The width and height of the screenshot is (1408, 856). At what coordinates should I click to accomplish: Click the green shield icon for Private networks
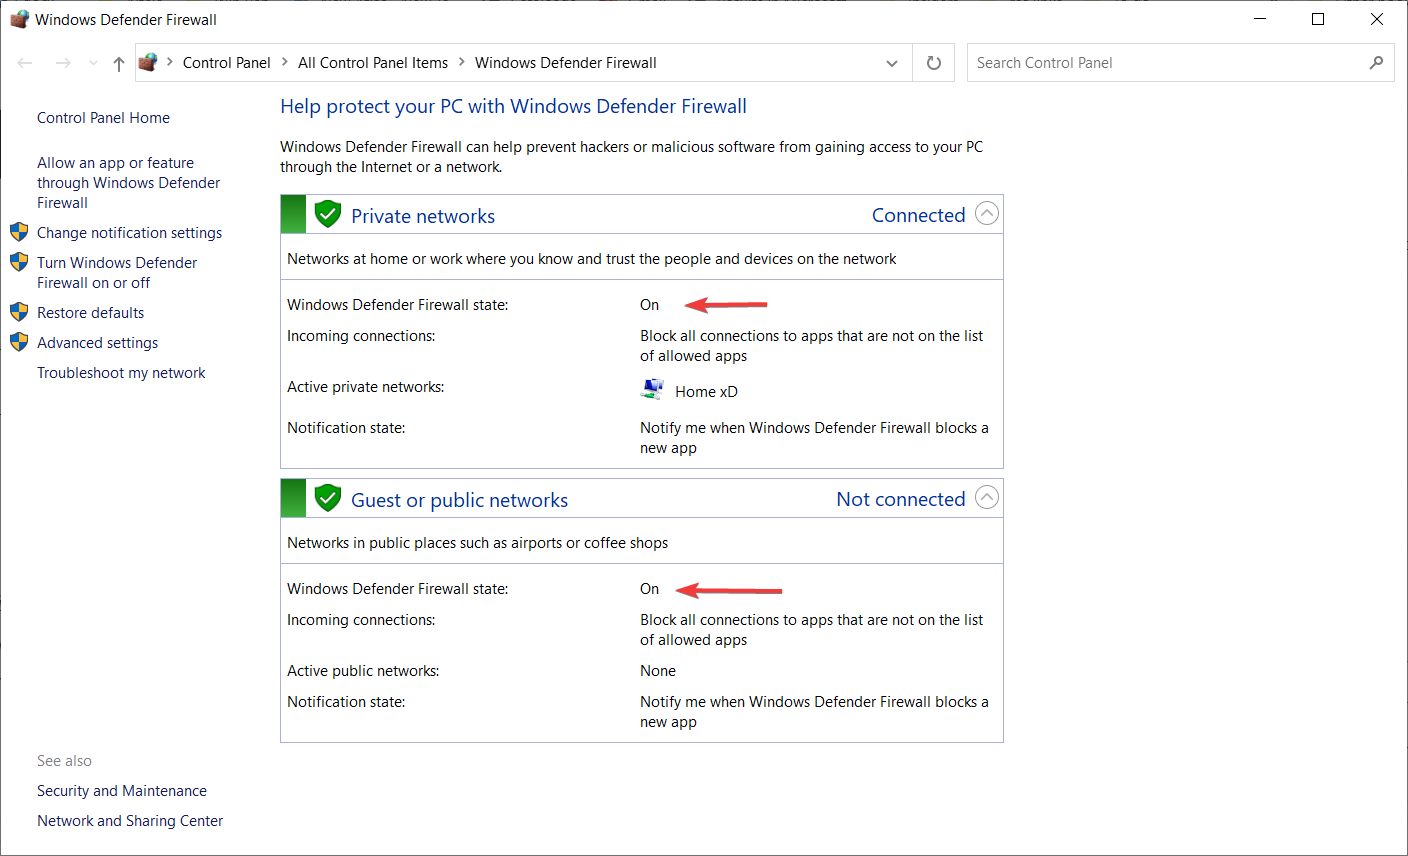(328, 214)
